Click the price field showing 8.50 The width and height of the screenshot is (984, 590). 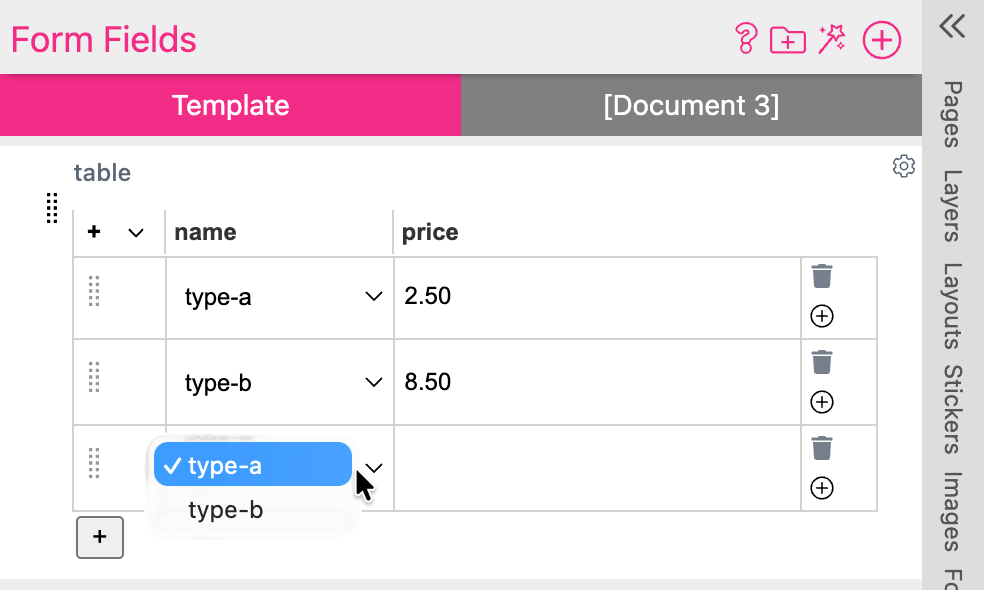pos(597,382)
